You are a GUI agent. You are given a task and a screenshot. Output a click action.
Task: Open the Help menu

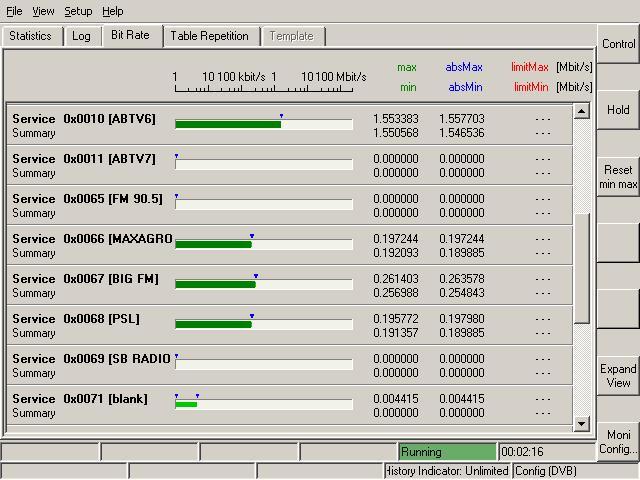113,11
